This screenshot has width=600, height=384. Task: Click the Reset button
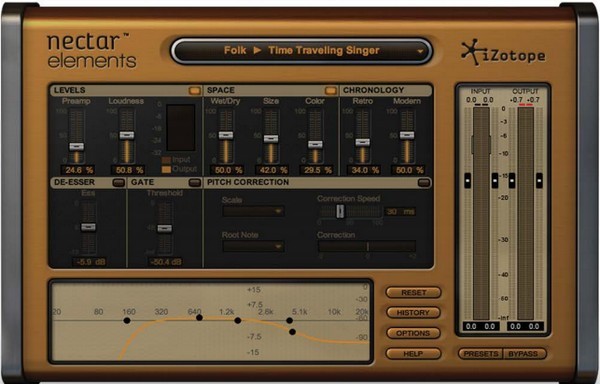tap(413, 293)
